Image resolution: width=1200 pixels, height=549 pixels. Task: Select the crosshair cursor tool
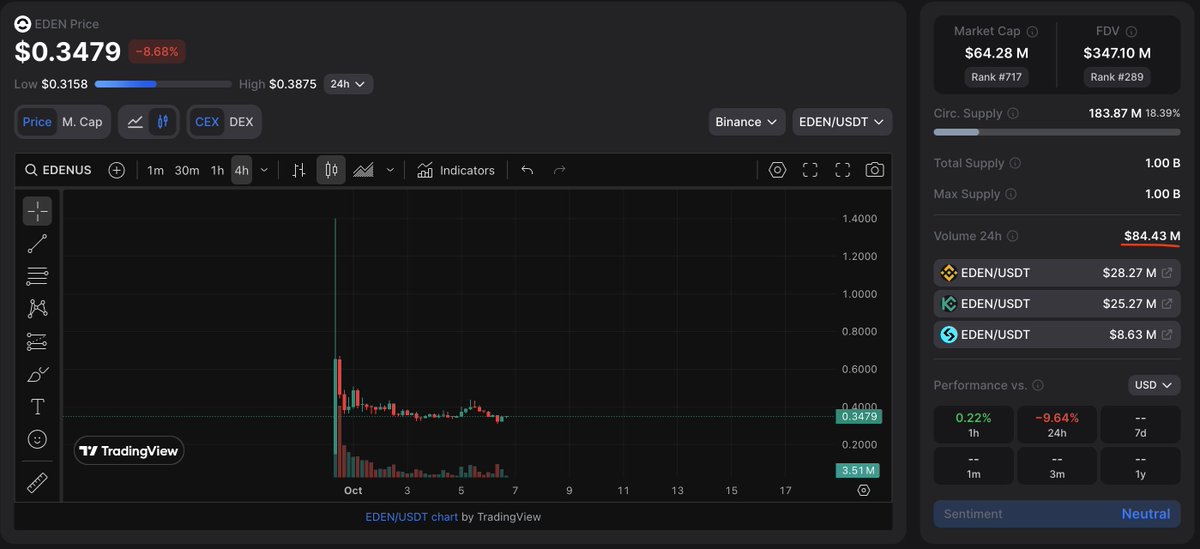coord(37,211)
